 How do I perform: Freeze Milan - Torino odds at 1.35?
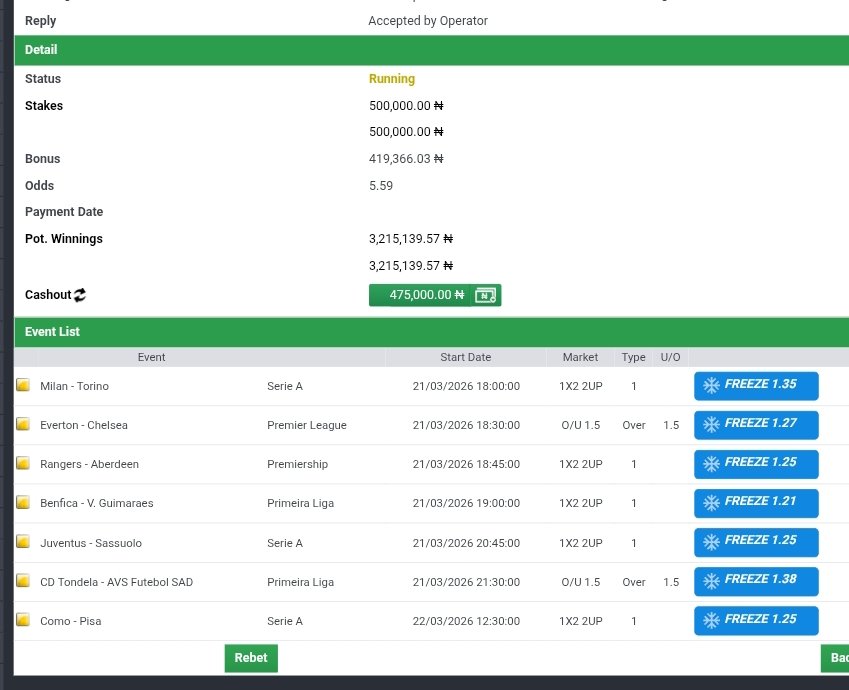tap(756, 386)
